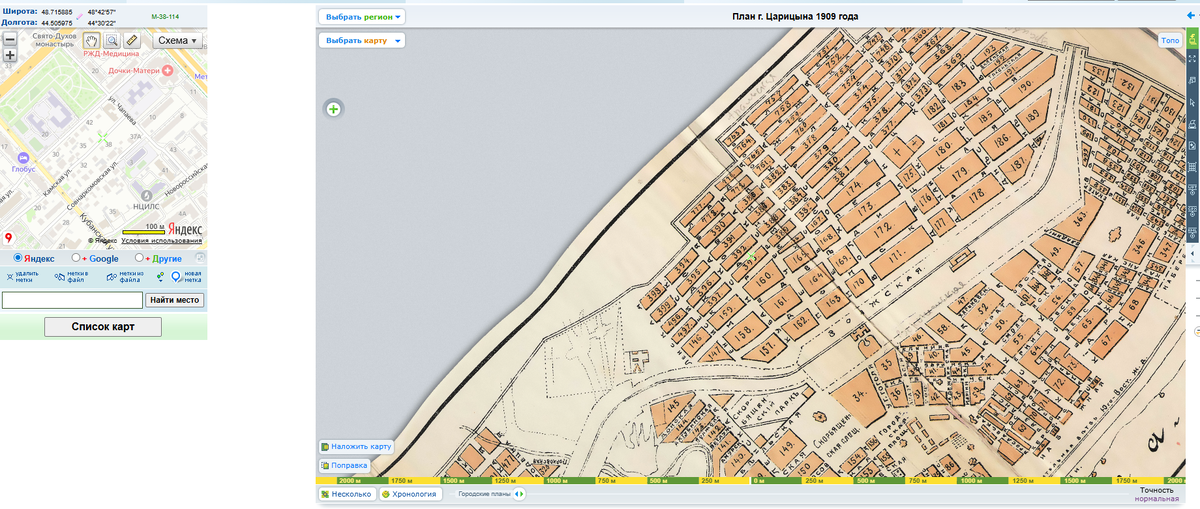Select the ruler measuring tool
The image size is (1200, 509).
[132, 40]
